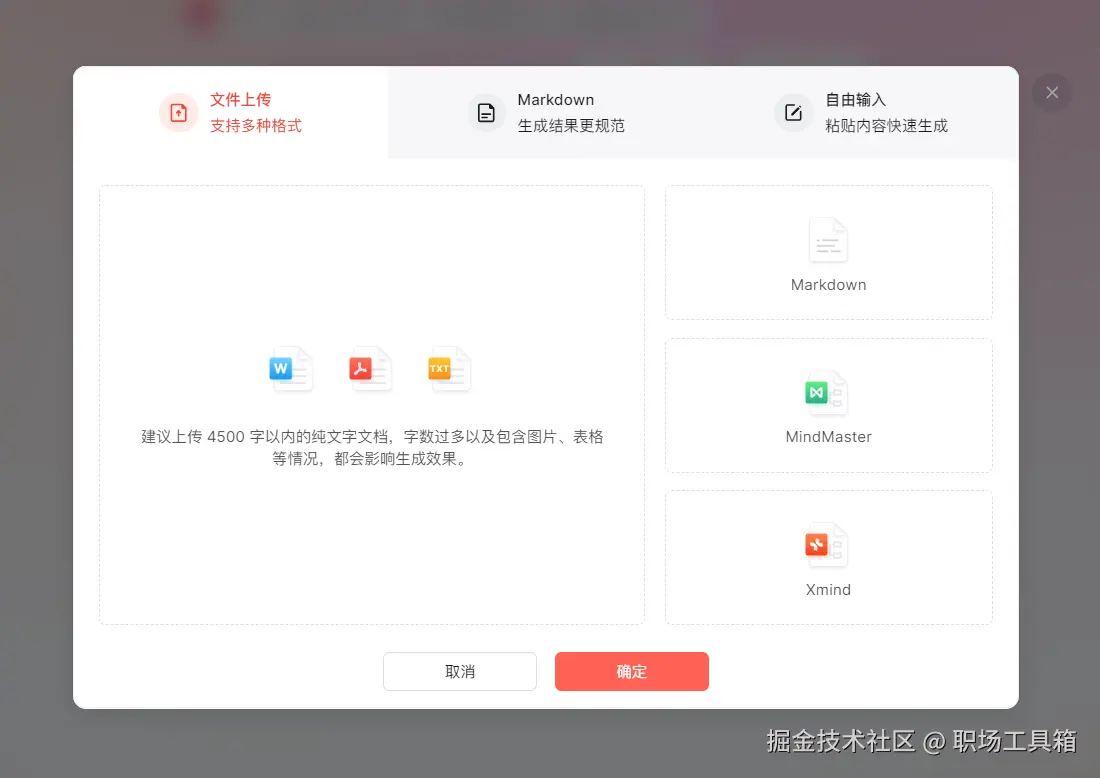The width and height of the screenshot is (1100, 778).
Task: Click the file upload drop area
Action: click(371, 403)
